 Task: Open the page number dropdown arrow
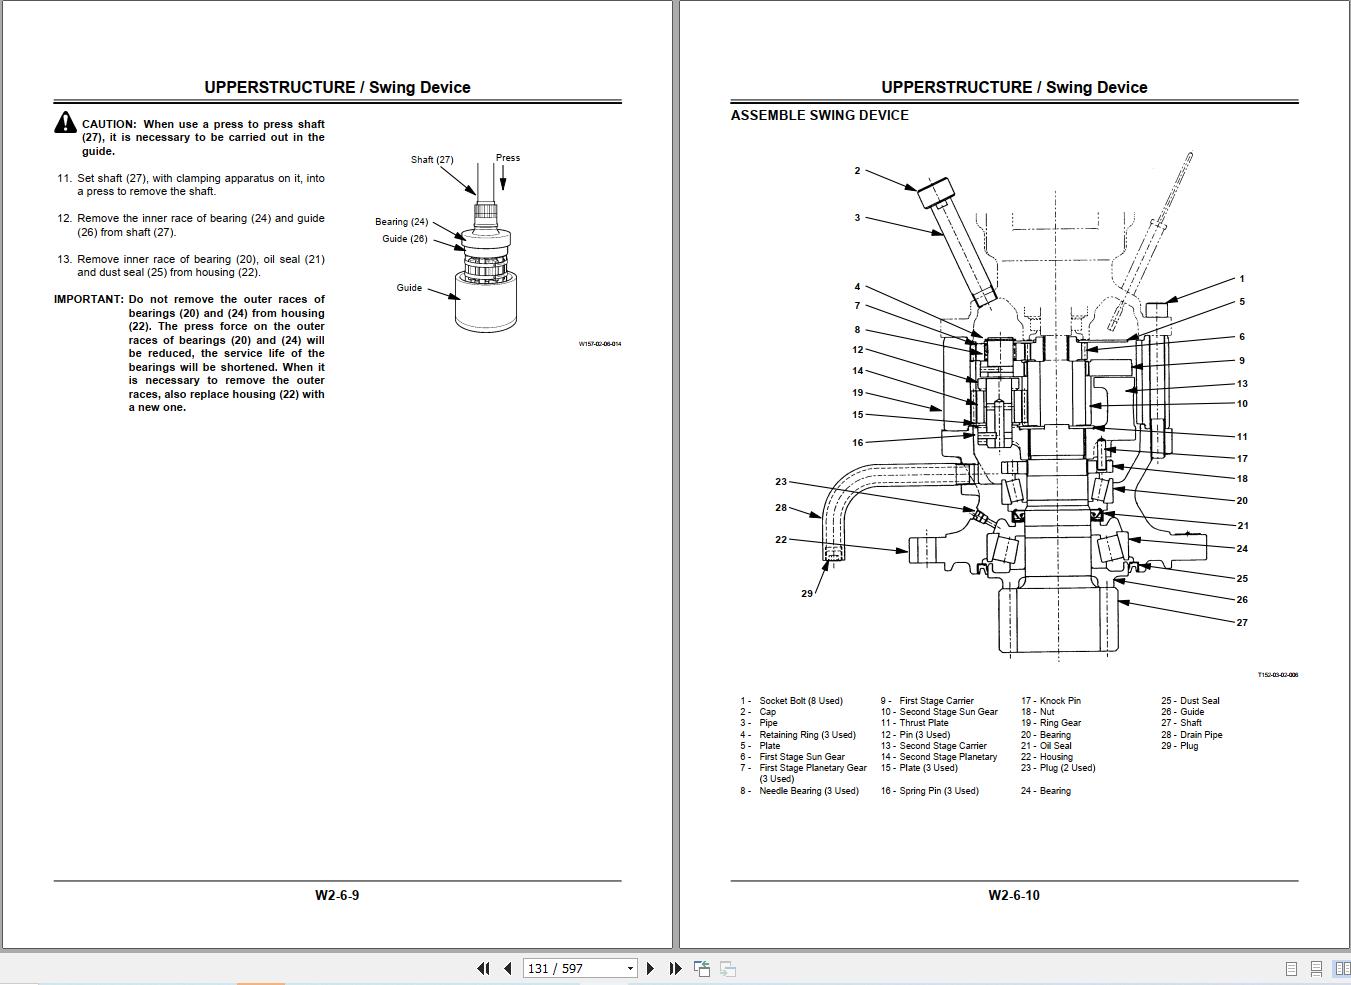pyautogui.click(x=630, y=968)
